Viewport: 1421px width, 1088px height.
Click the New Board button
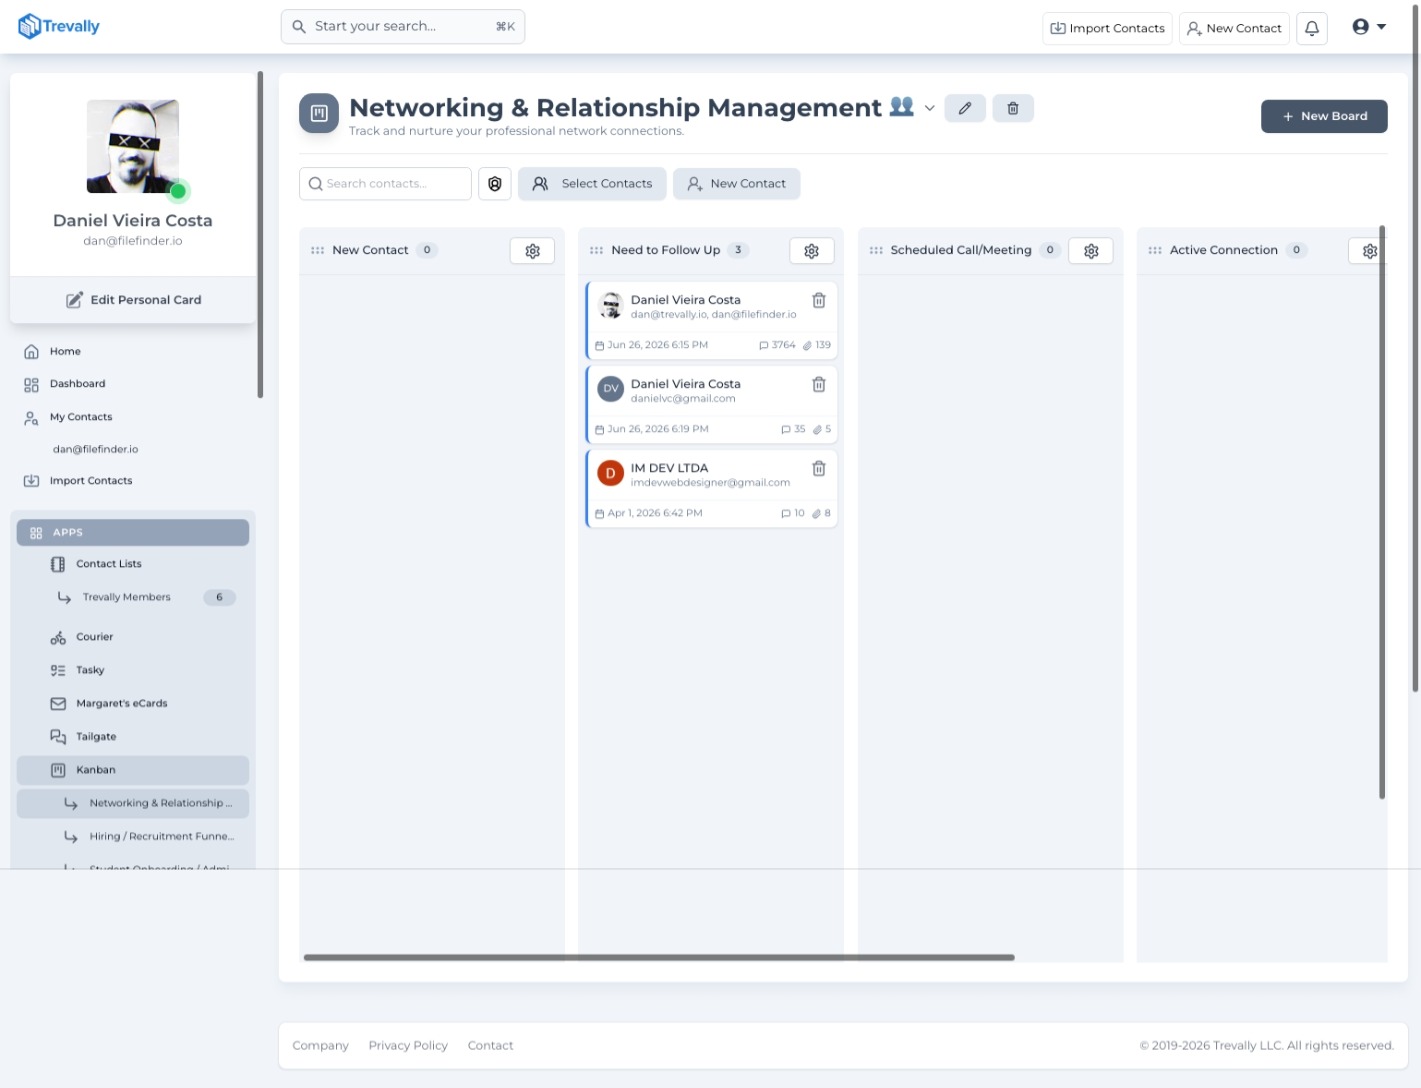click(x=1324, y=116)
